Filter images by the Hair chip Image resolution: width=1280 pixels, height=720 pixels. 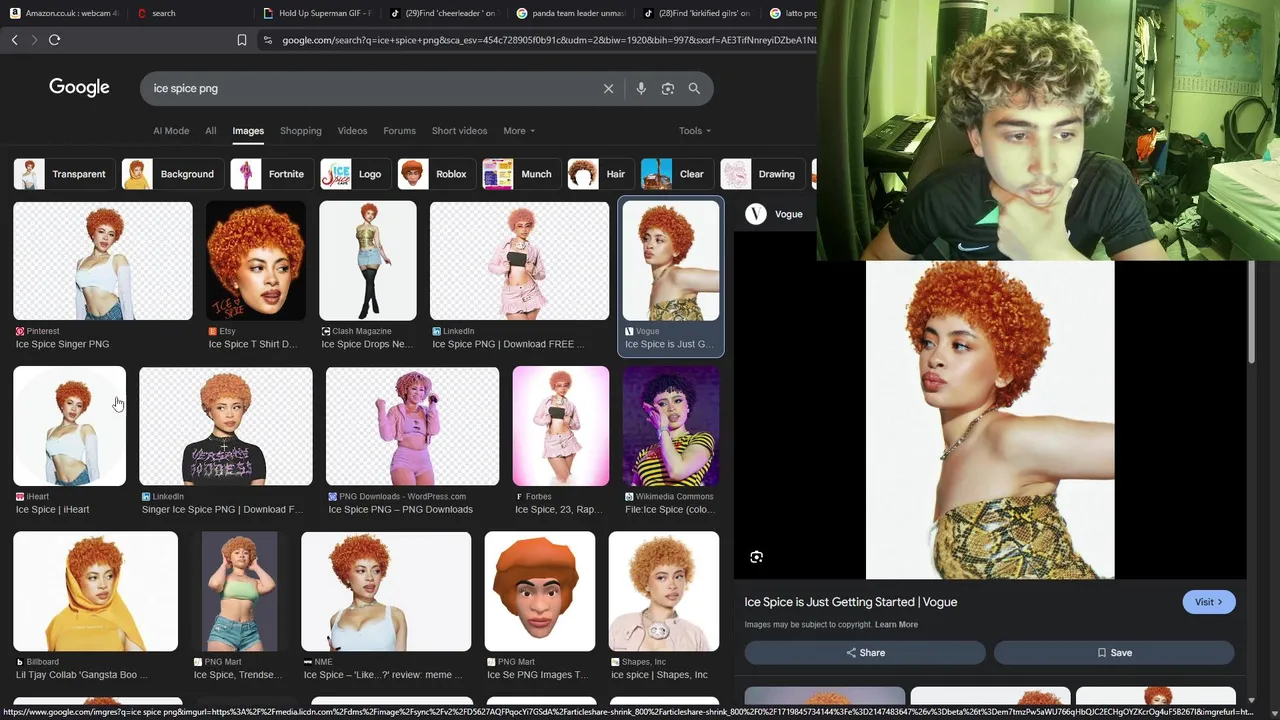point(599,174)
